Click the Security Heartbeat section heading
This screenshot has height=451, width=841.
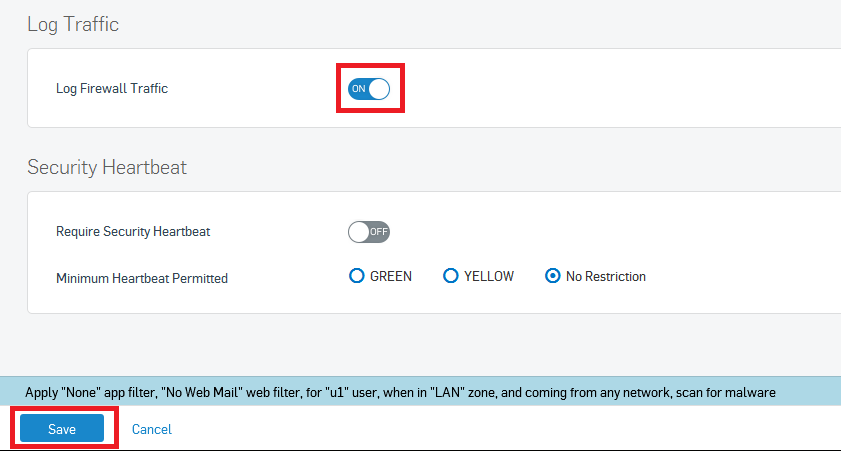coord(107,167)
